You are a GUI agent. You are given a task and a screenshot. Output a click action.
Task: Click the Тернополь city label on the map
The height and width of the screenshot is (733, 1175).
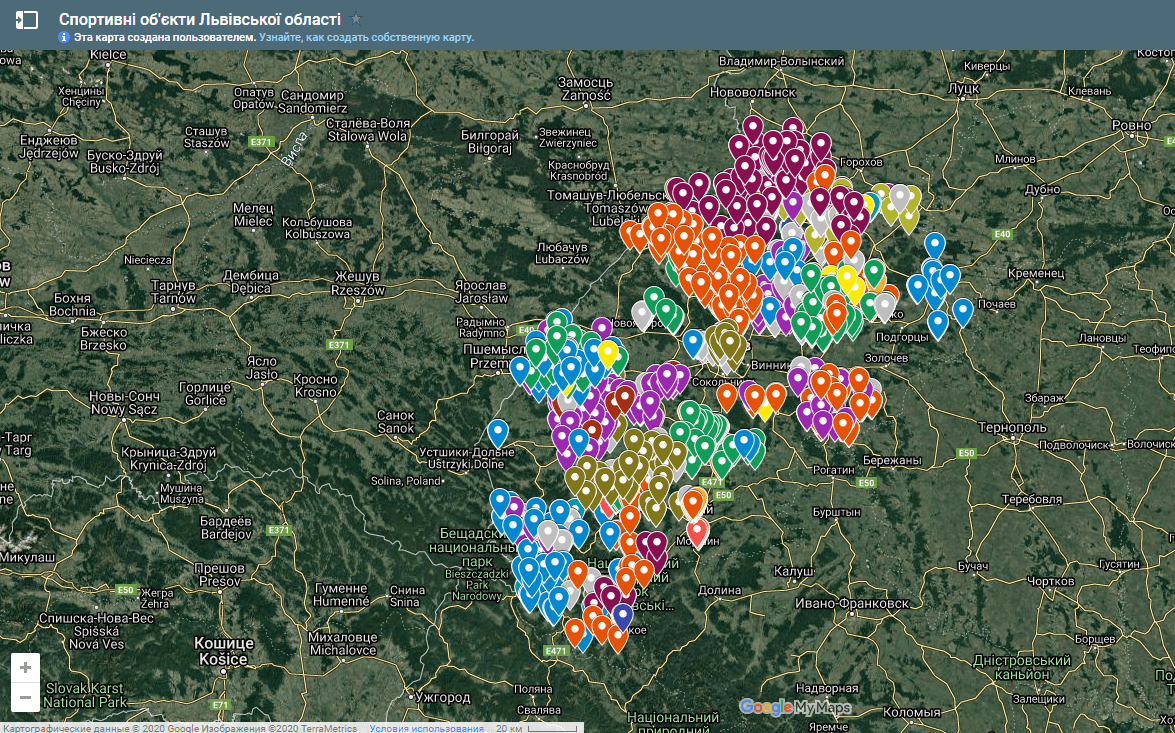click(x=1010, y=427)
